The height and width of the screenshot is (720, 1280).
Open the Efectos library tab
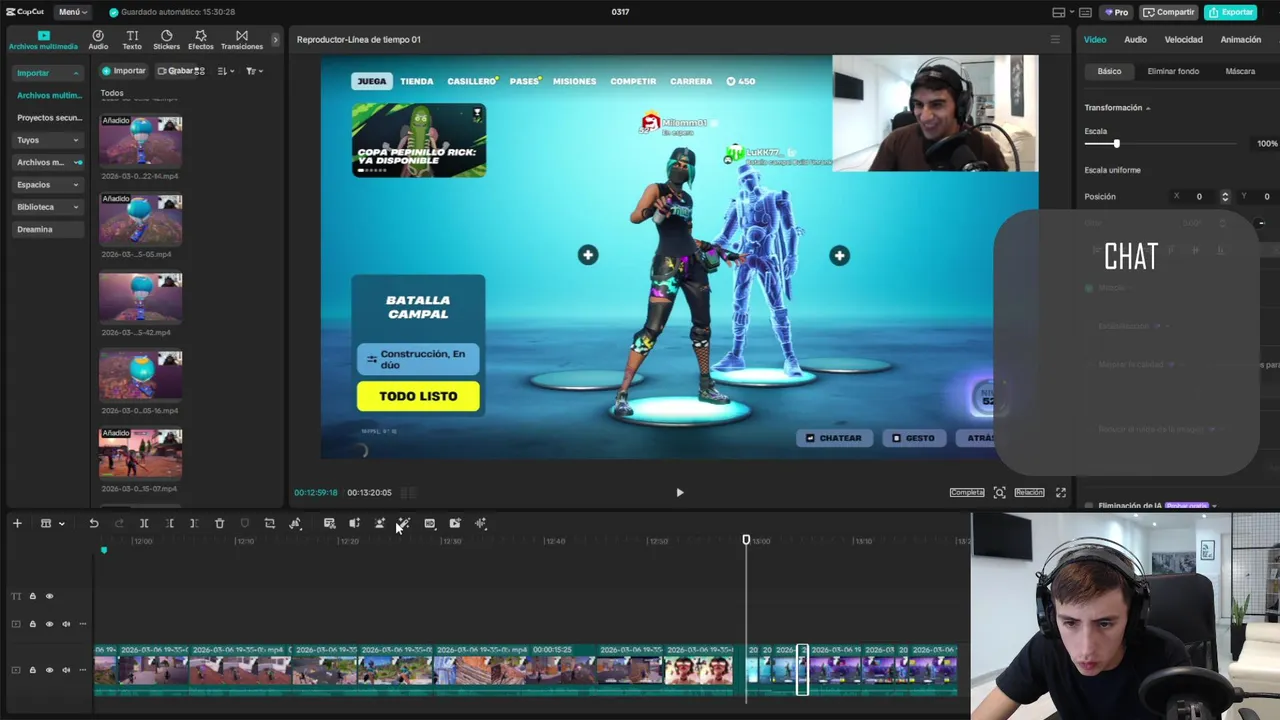click(x=200, y=40)
